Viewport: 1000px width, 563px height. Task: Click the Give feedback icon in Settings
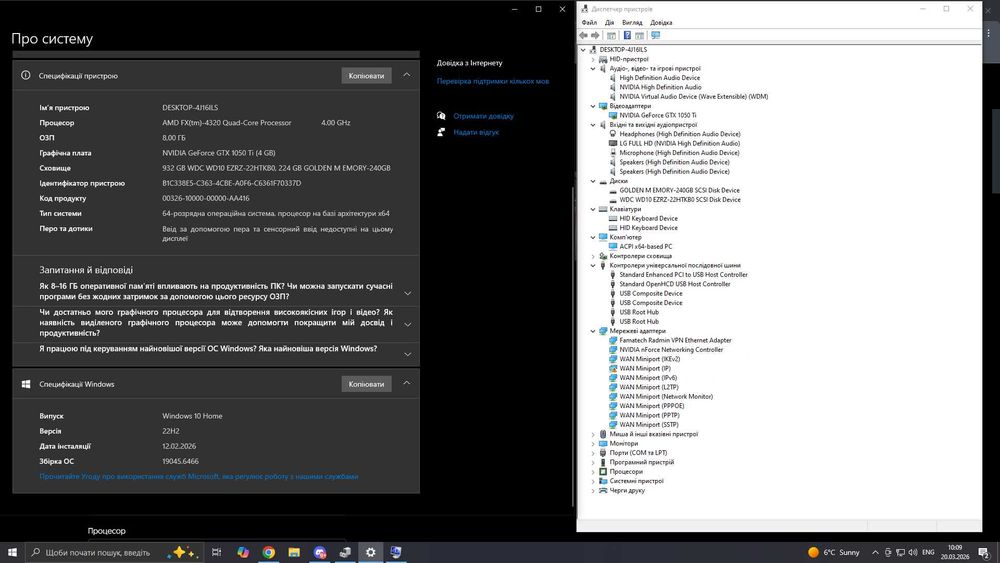[x=441, y=132]
